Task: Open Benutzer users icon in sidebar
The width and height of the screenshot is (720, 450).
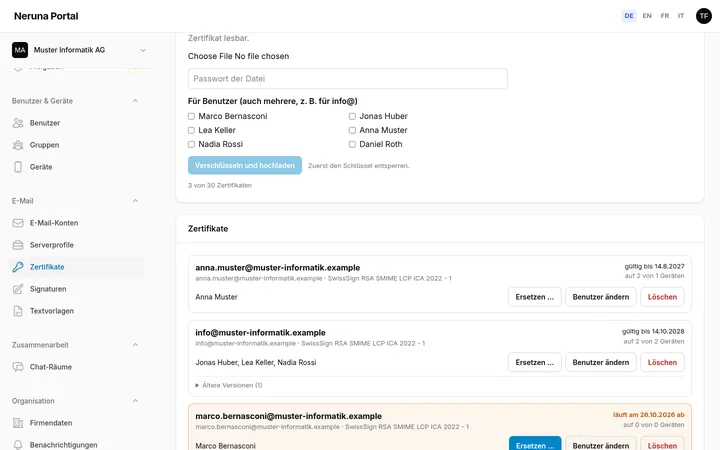Action: 18,123
